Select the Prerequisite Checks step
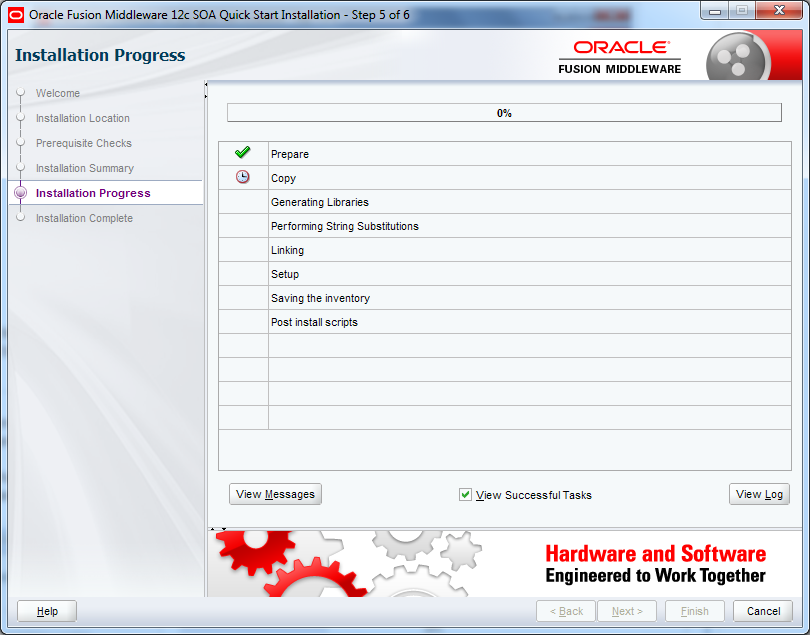The width and height of the screenshot is (810, 635). (x=84, y=143)
